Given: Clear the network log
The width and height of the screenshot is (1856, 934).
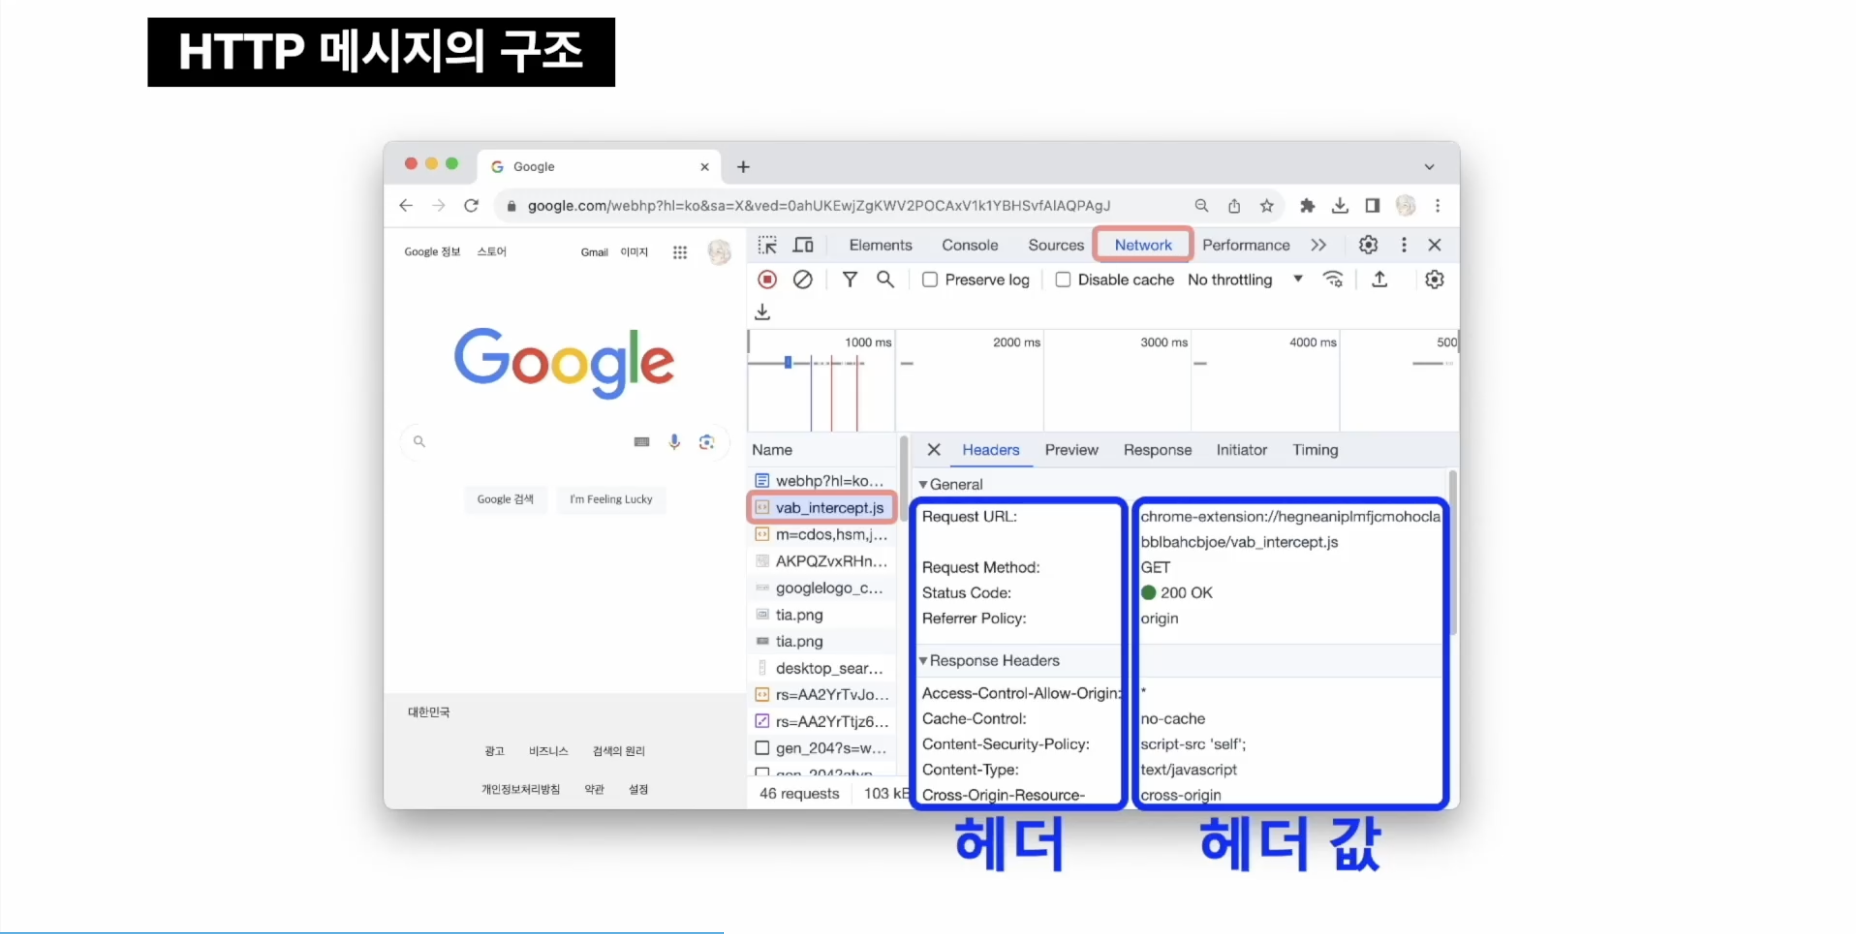Looking at the screenshot, I should (802, 280).
